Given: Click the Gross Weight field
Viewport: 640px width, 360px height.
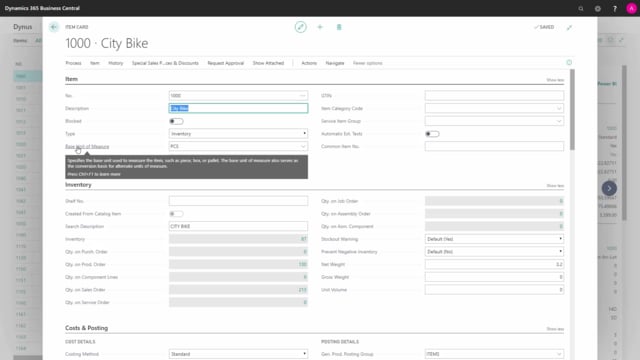Looking at the screenshot, I should click(x=494, y=277).
